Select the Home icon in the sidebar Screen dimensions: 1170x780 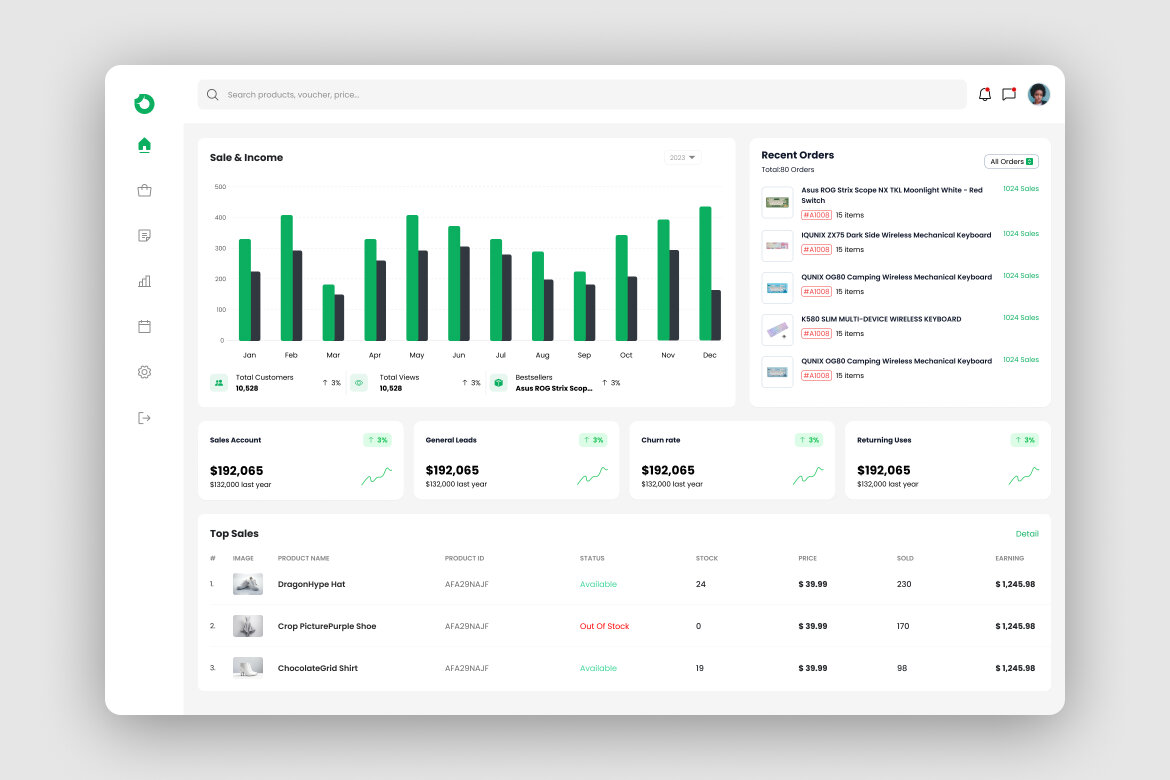(144, 143)
